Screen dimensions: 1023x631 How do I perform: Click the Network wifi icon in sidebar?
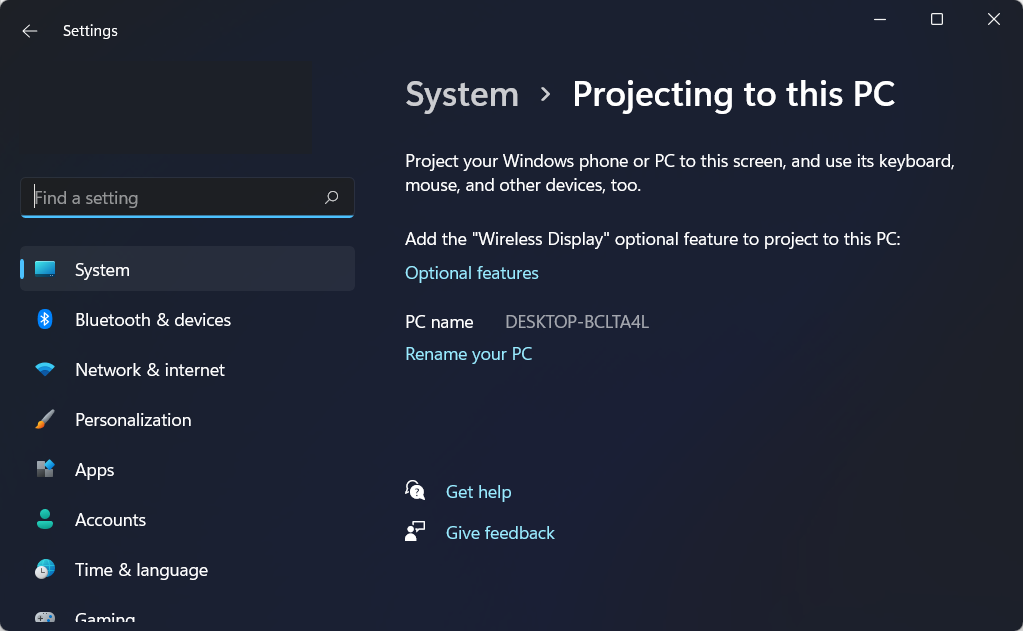(x=45, y=370)
